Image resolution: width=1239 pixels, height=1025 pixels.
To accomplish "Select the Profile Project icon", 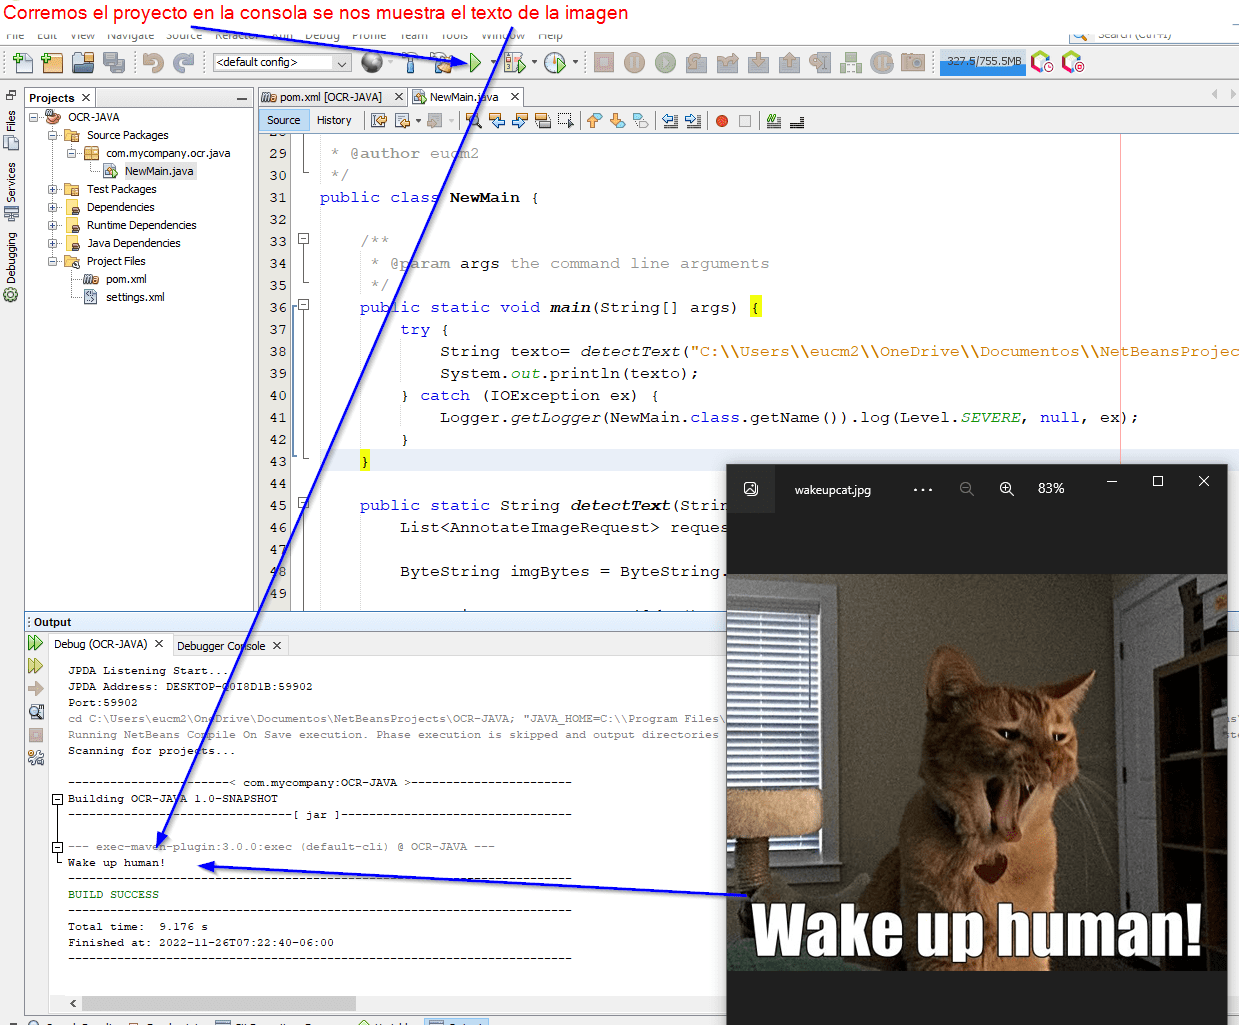I will pos(554,62).
